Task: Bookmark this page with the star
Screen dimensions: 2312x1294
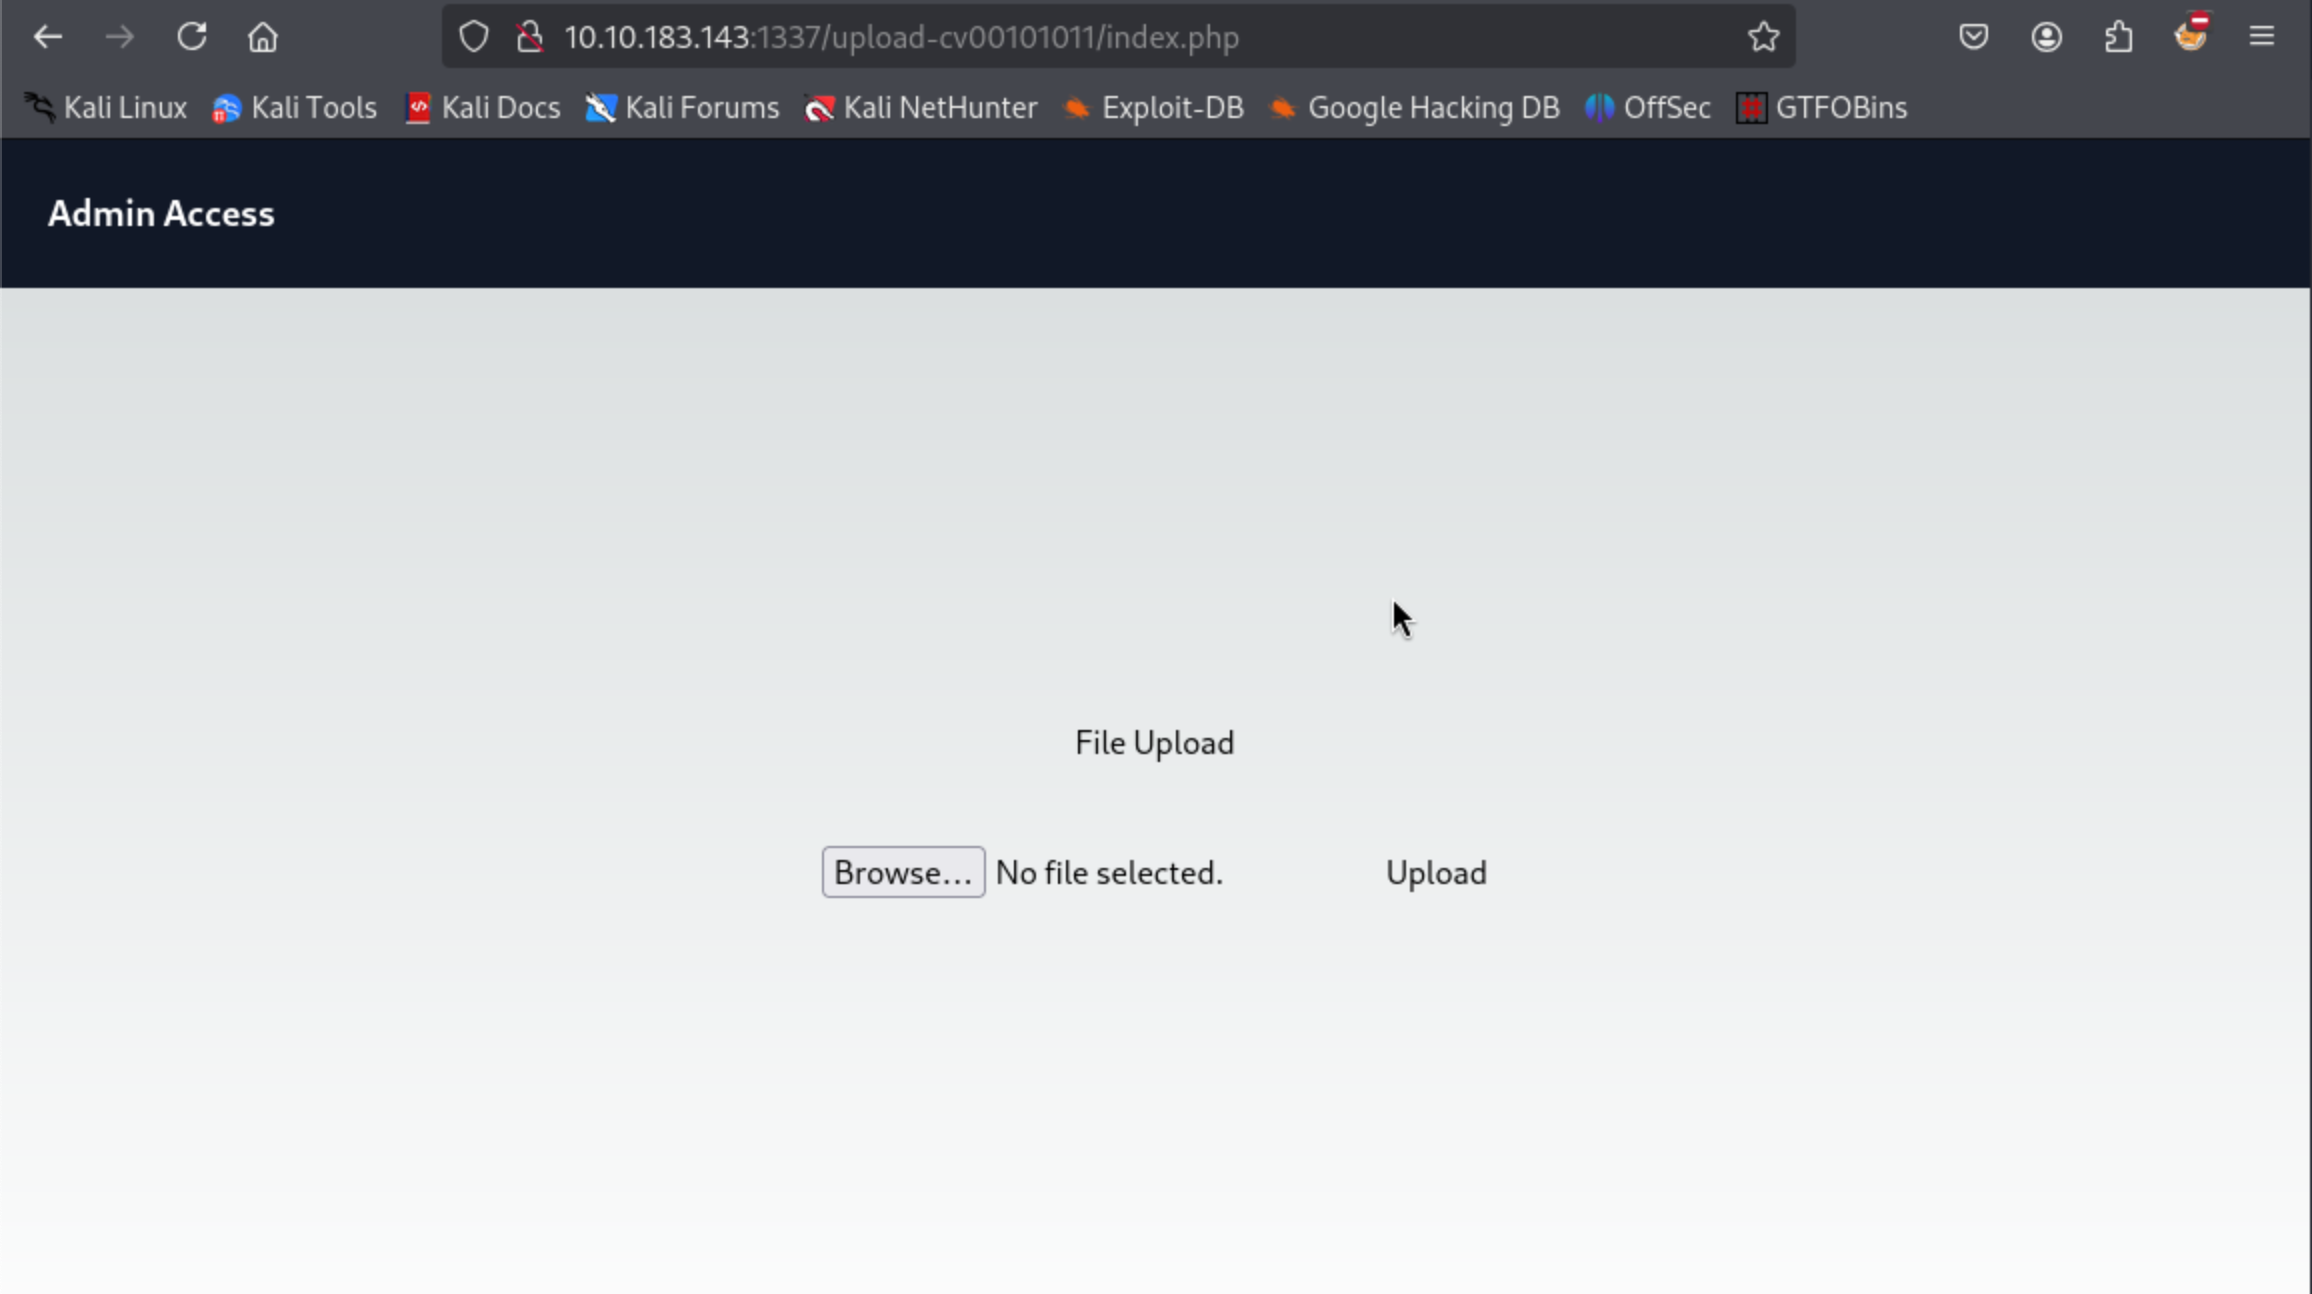Action: 1763,37
